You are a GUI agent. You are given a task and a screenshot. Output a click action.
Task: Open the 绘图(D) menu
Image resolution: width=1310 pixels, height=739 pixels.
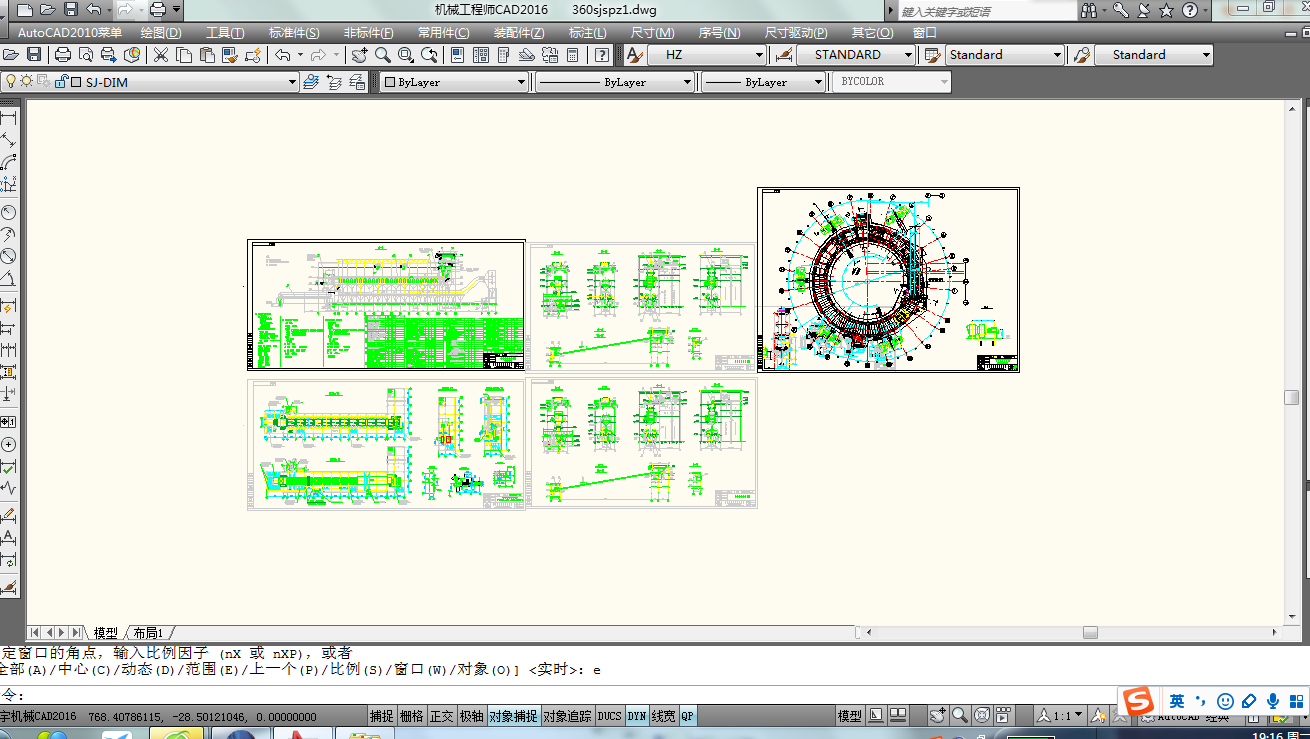pyautogui.click(x=161, y=33)
